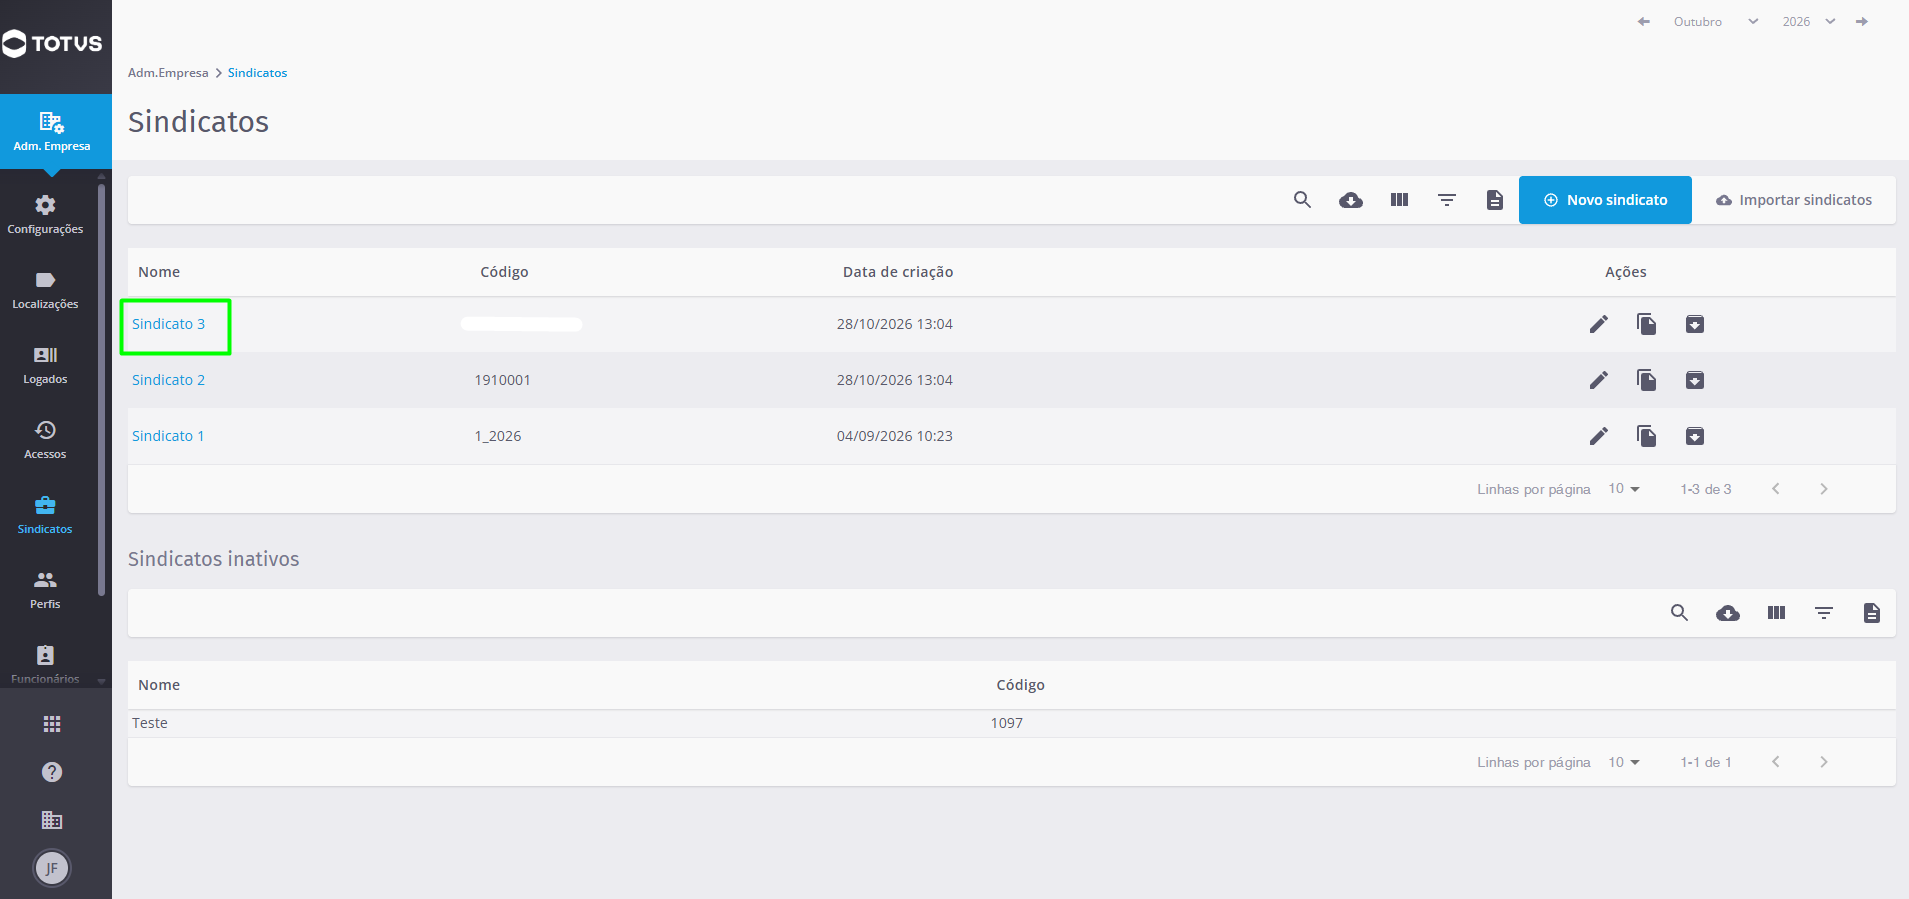Click the sidebar vertical scrollbar
Viewport: 1909px width, 899px height.
coord(101,390)
